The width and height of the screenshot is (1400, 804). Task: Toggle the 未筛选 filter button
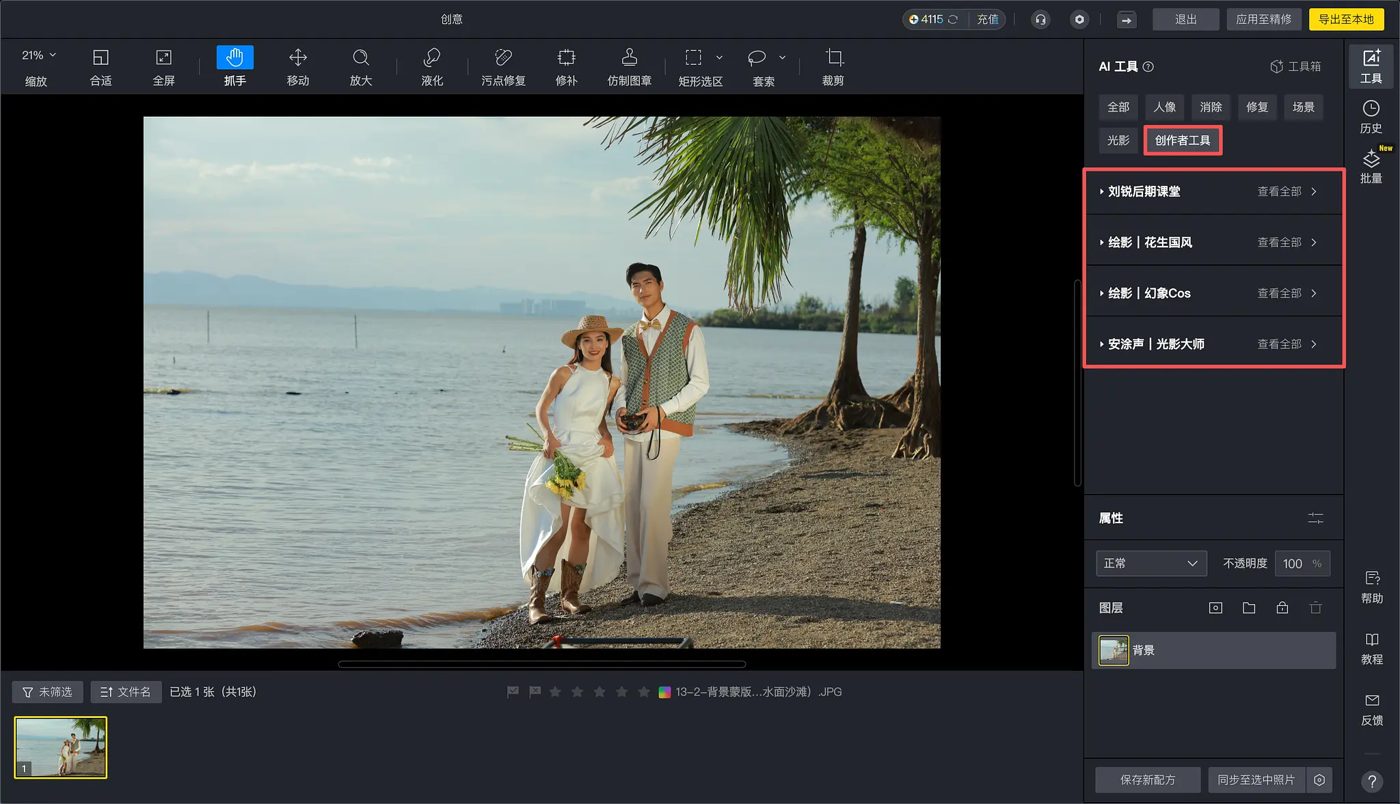pos(47,692)
